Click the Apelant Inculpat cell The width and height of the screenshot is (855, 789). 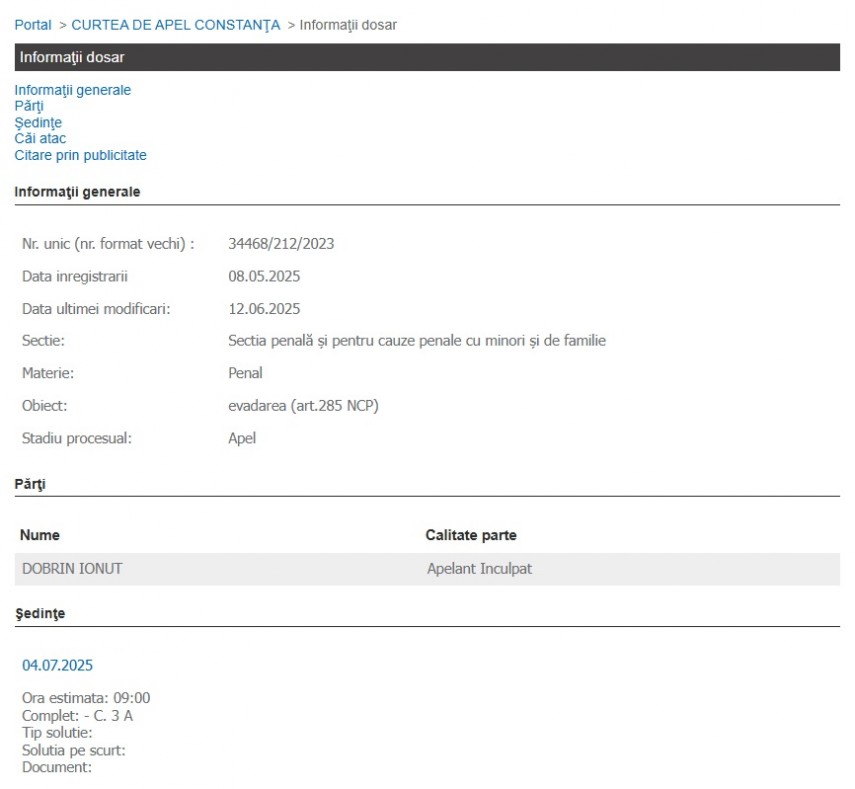[x=479, y=569]
